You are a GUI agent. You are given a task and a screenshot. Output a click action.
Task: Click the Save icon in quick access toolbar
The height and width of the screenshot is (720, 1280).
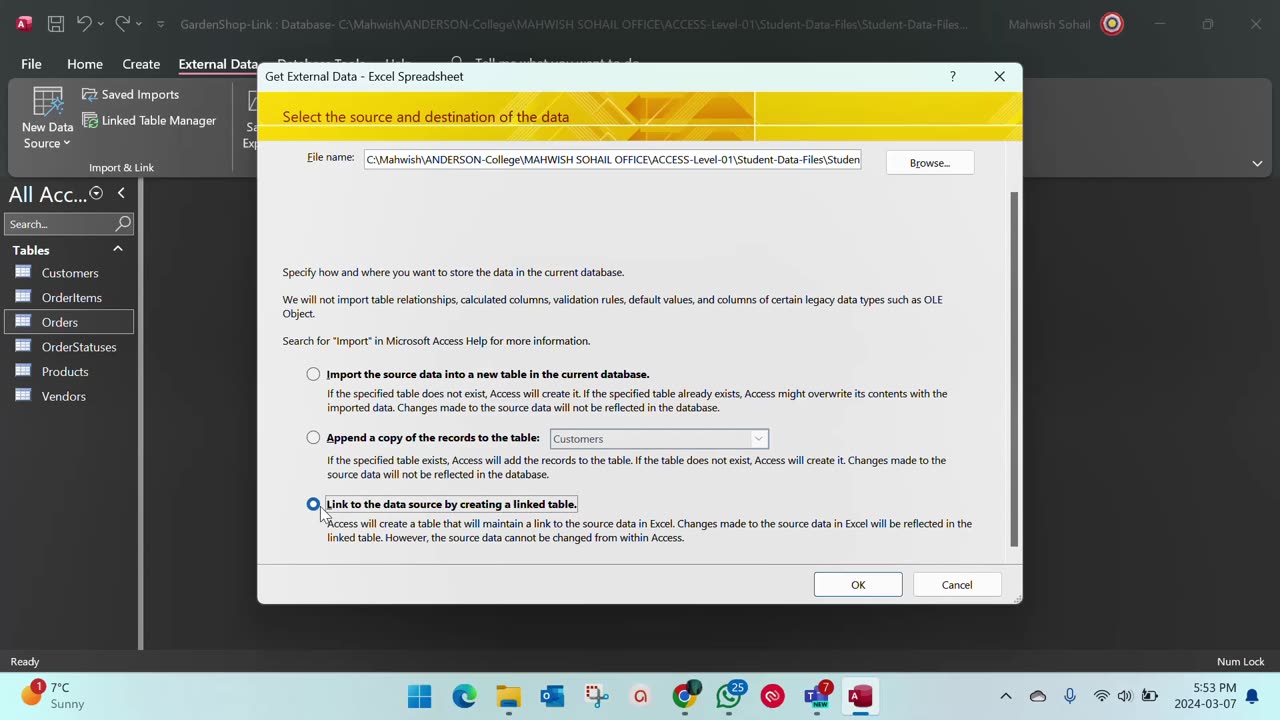click(56, 24)
